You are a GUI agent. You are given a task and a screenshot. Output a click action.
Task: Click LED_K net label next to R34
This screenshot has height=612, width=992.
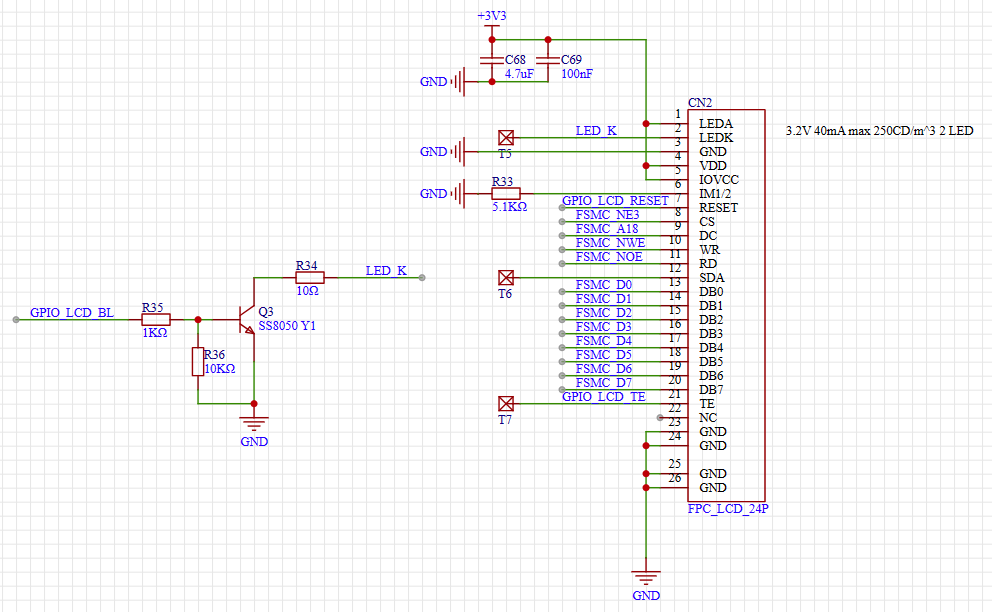coord(386,270)
